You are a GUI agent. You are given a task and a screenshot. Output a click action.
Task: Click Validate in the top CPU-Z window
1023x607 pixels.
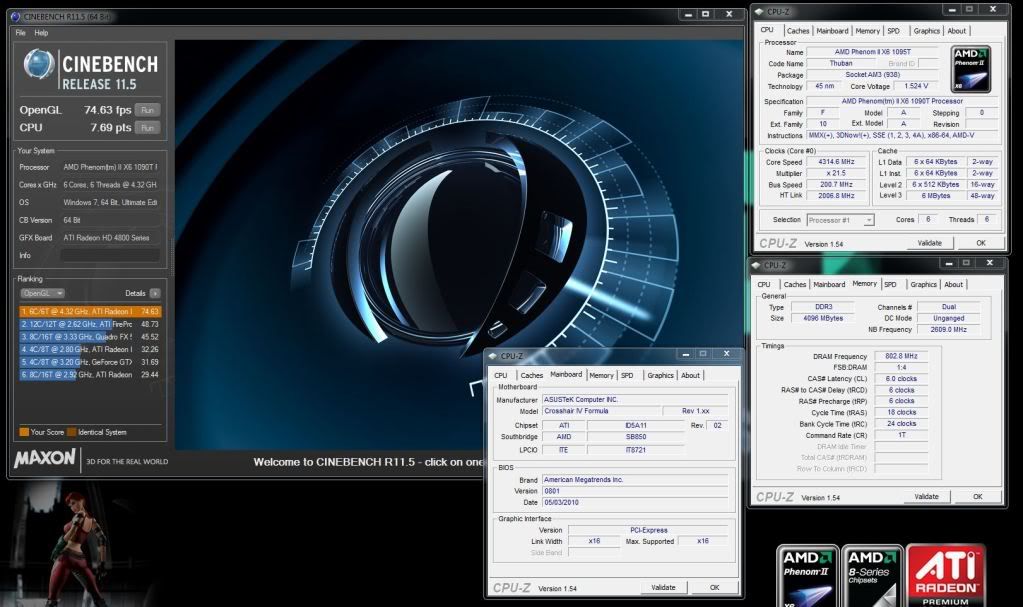(930, 243)
